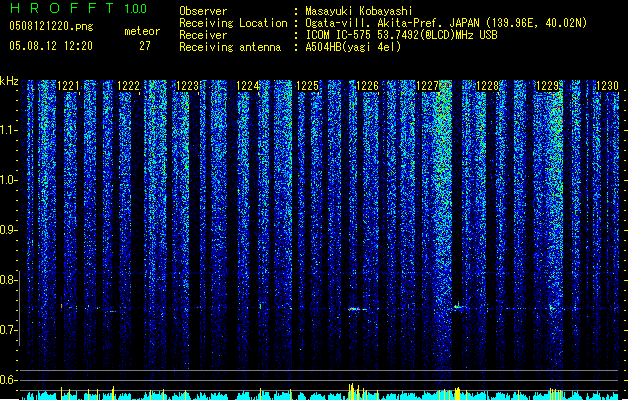Click the 0.8 frequency axis label
The width and height of the screenshot is (629, 400).
pos(8,280)
